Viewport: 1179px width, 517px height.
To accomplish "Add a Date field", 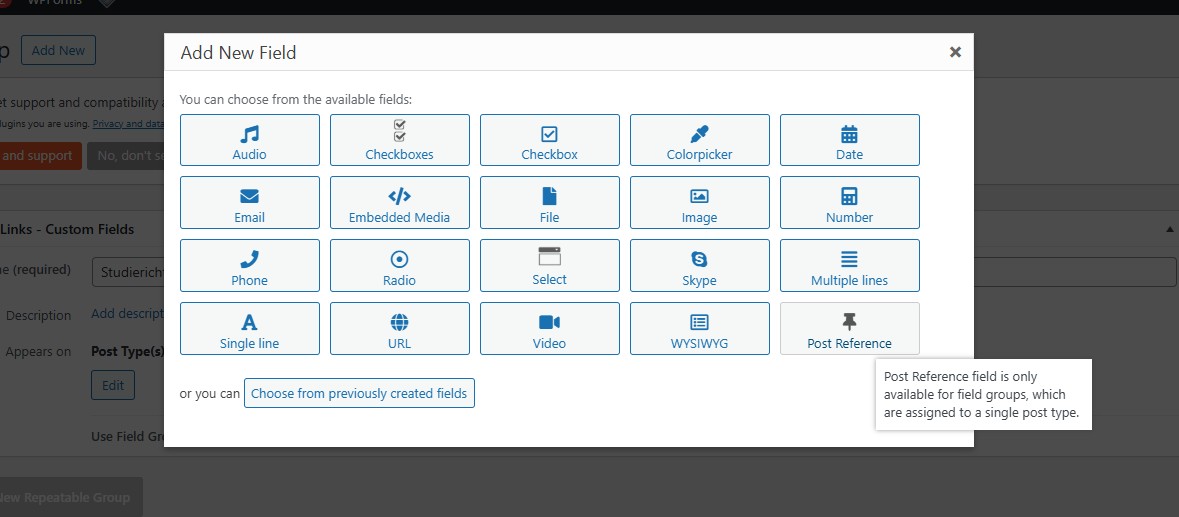I will [849, 140].
